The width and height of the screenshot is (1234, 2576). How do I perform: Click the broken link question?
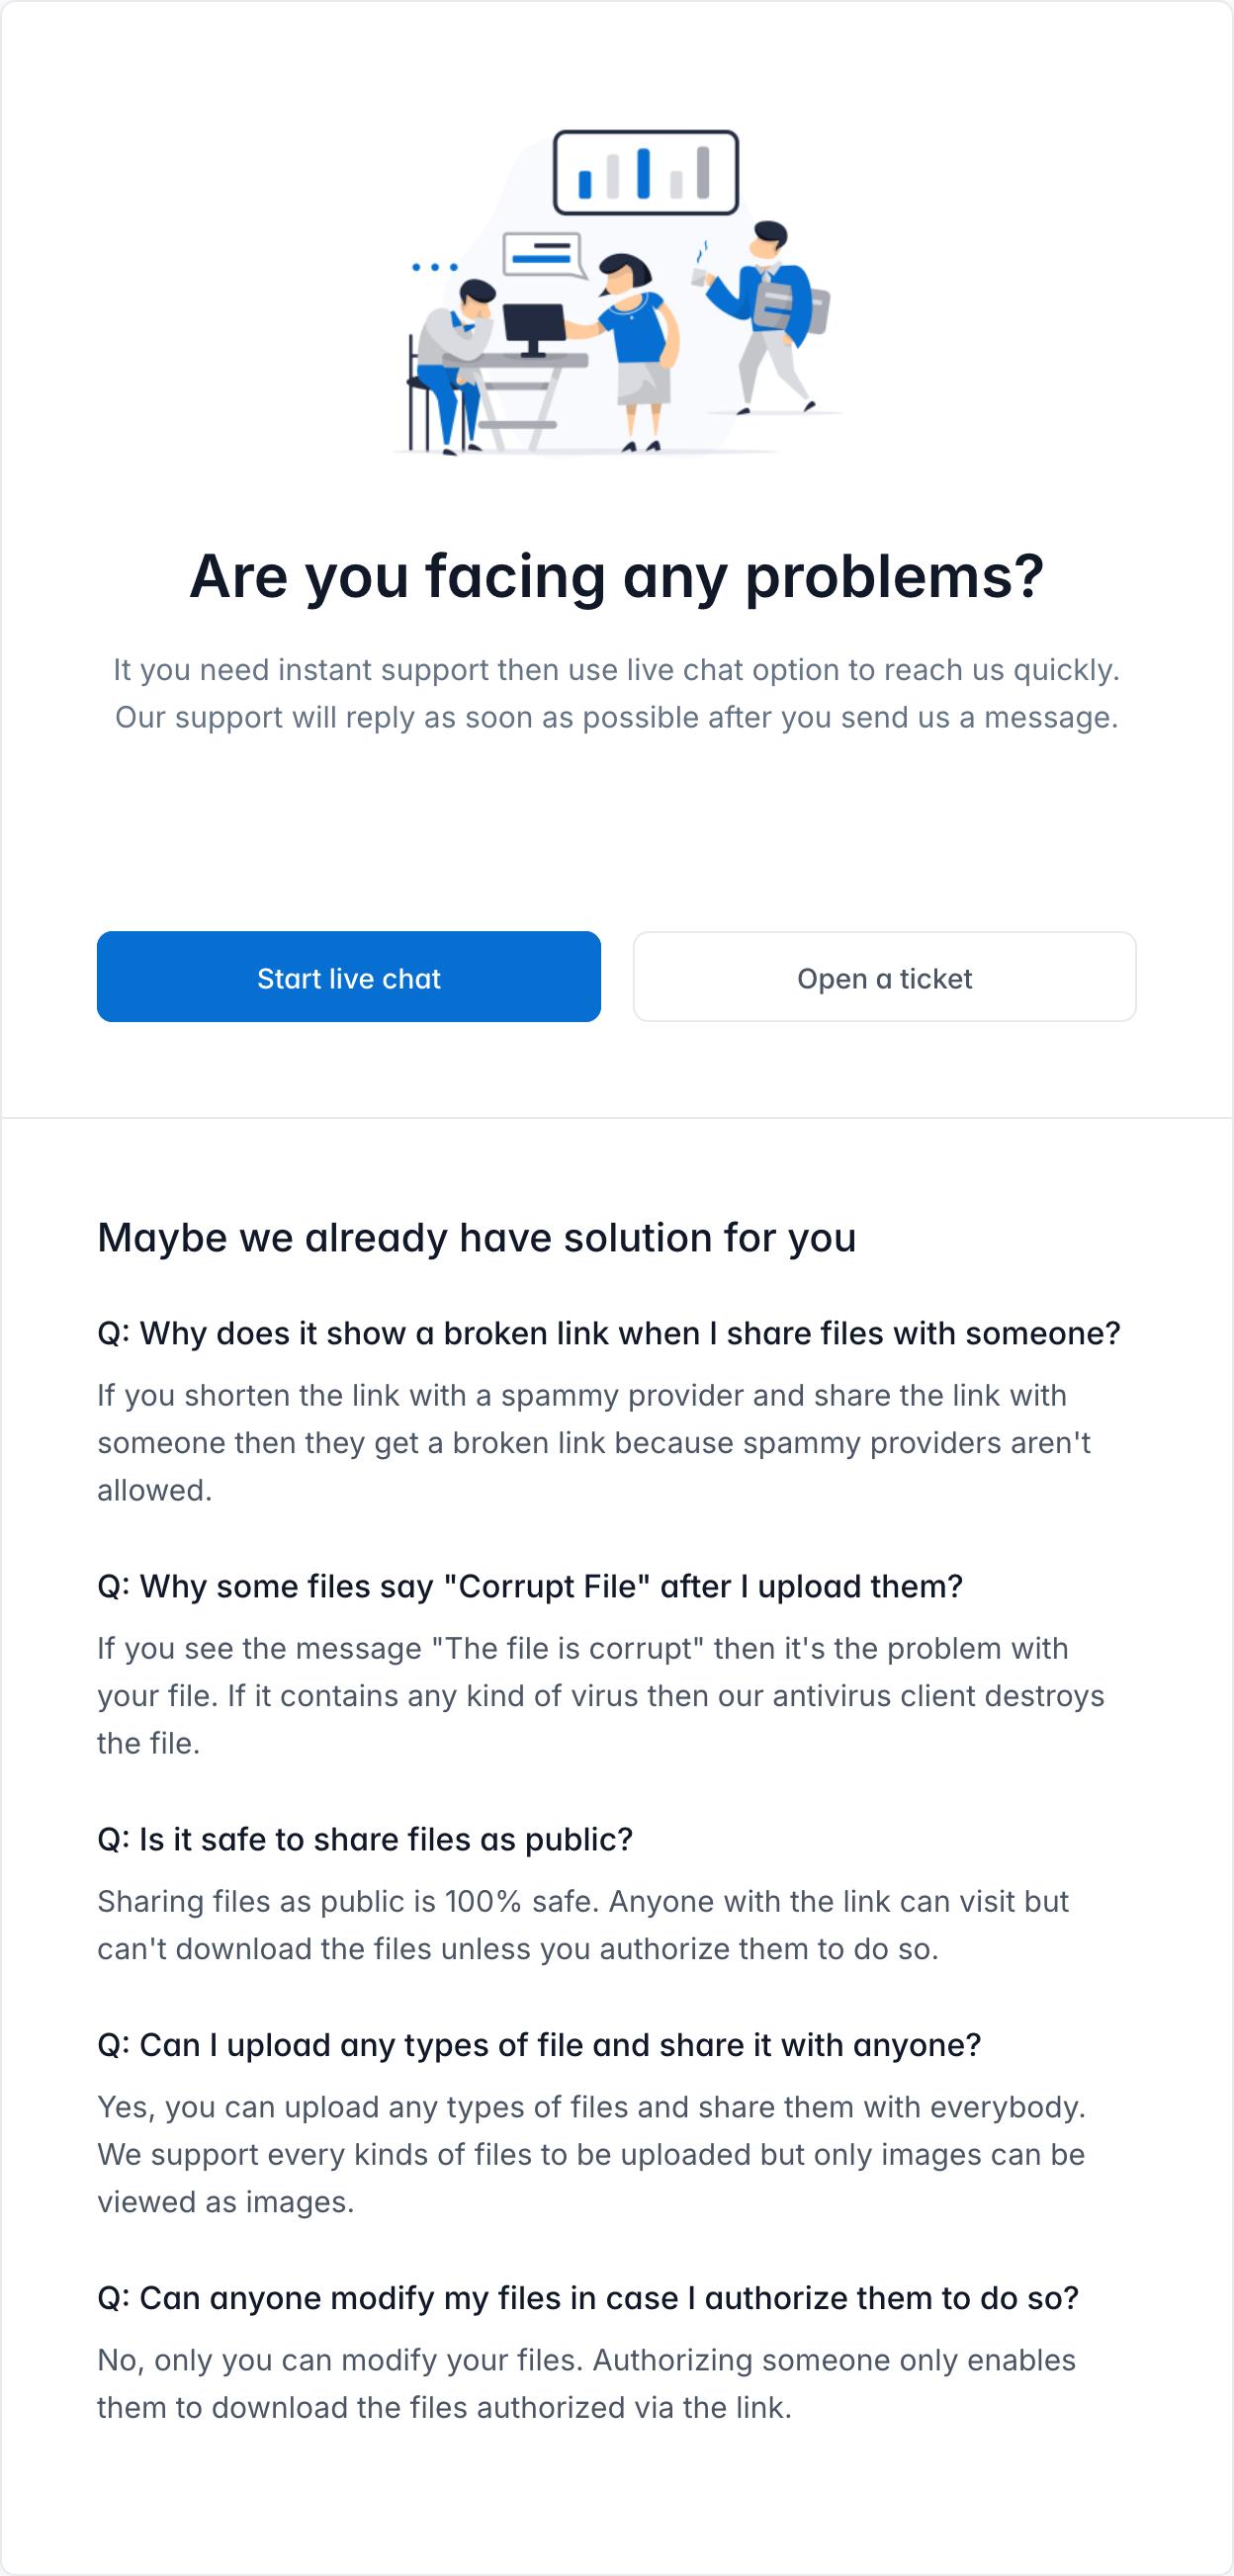point(608,1333)
